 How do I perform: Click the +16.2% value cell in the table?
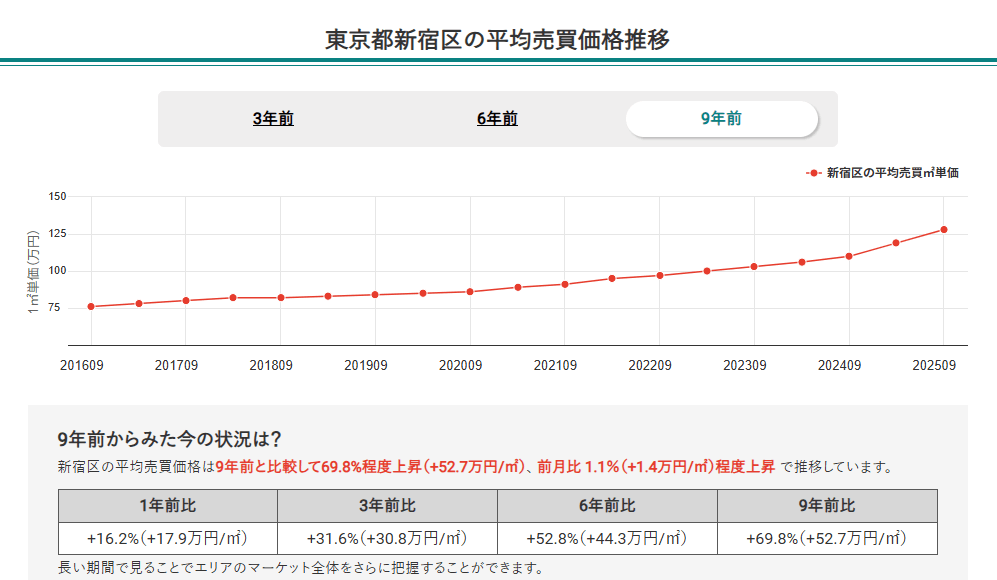167,538
